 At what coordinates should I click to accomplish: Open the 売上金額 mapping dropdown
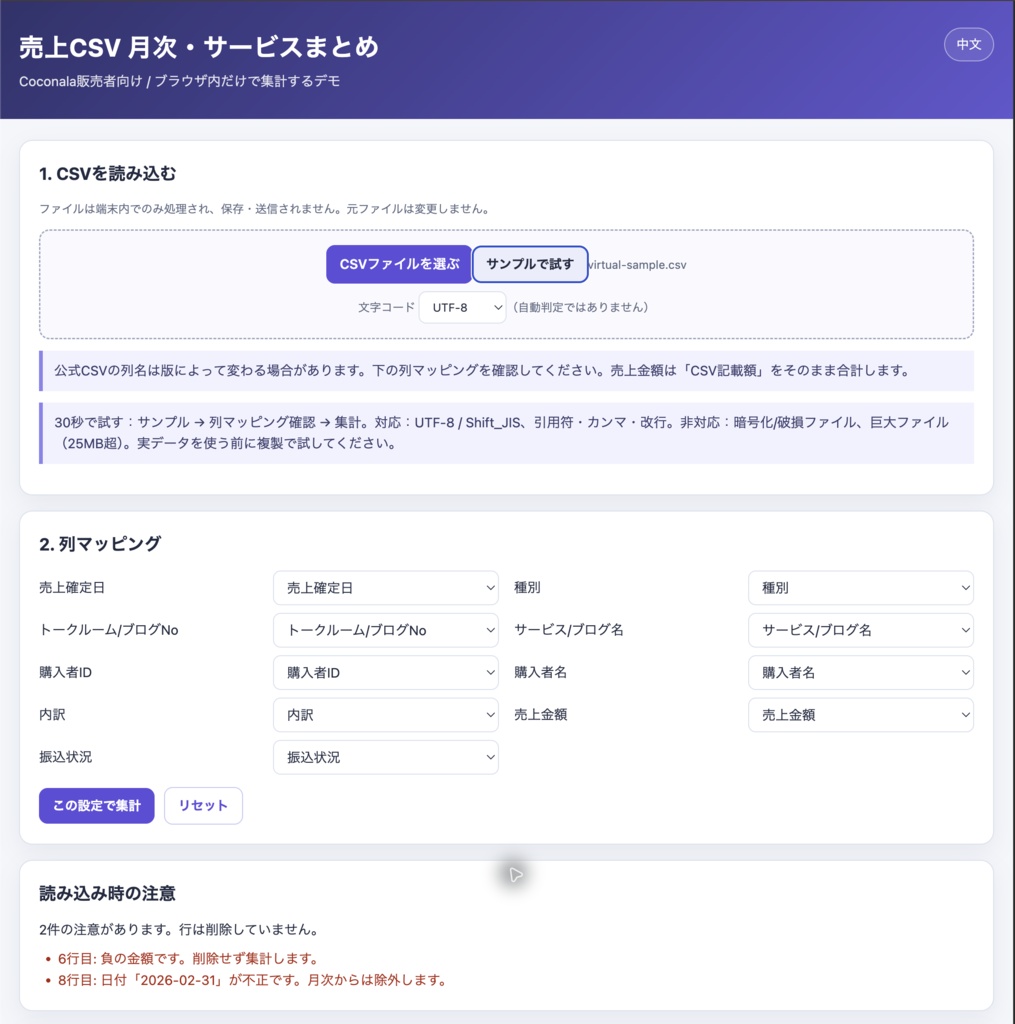[x=861, y=715]
